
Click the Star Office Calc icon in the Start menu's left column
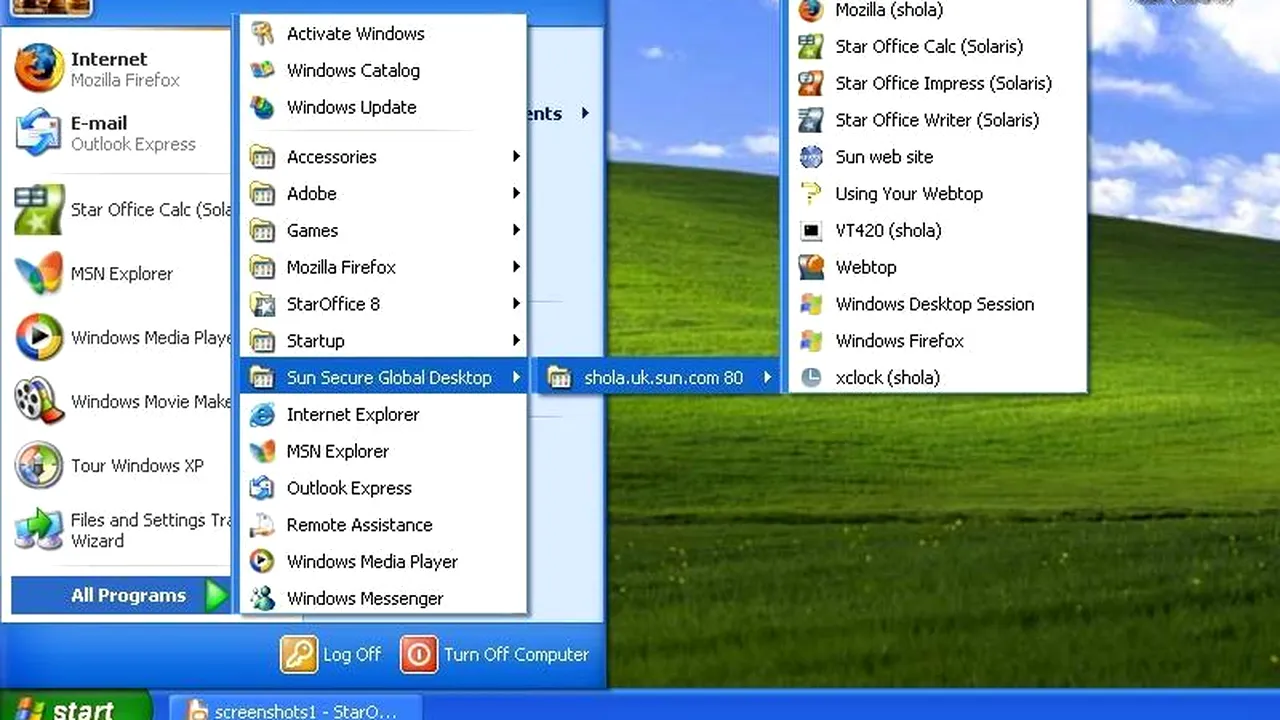(39, 209)
